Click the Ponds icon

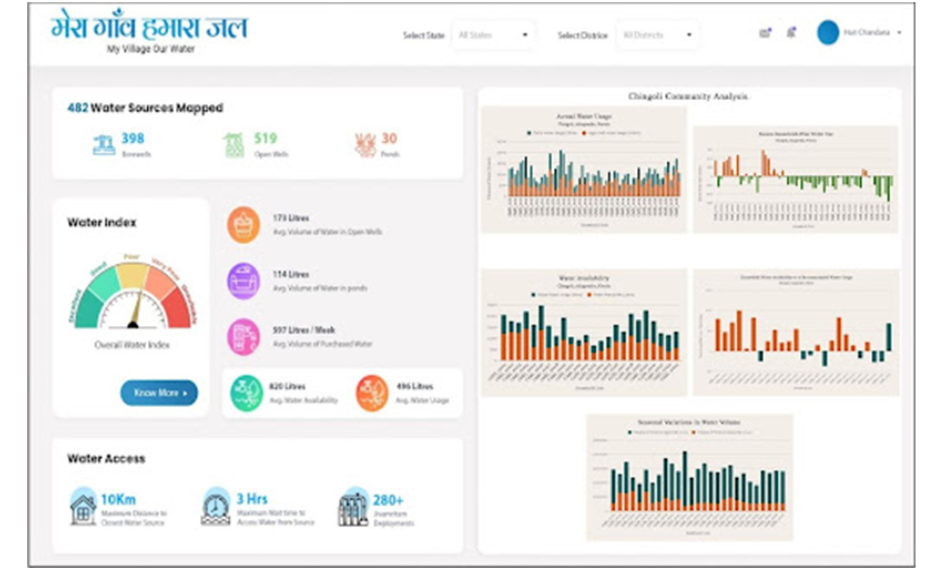tap(365, 145)
